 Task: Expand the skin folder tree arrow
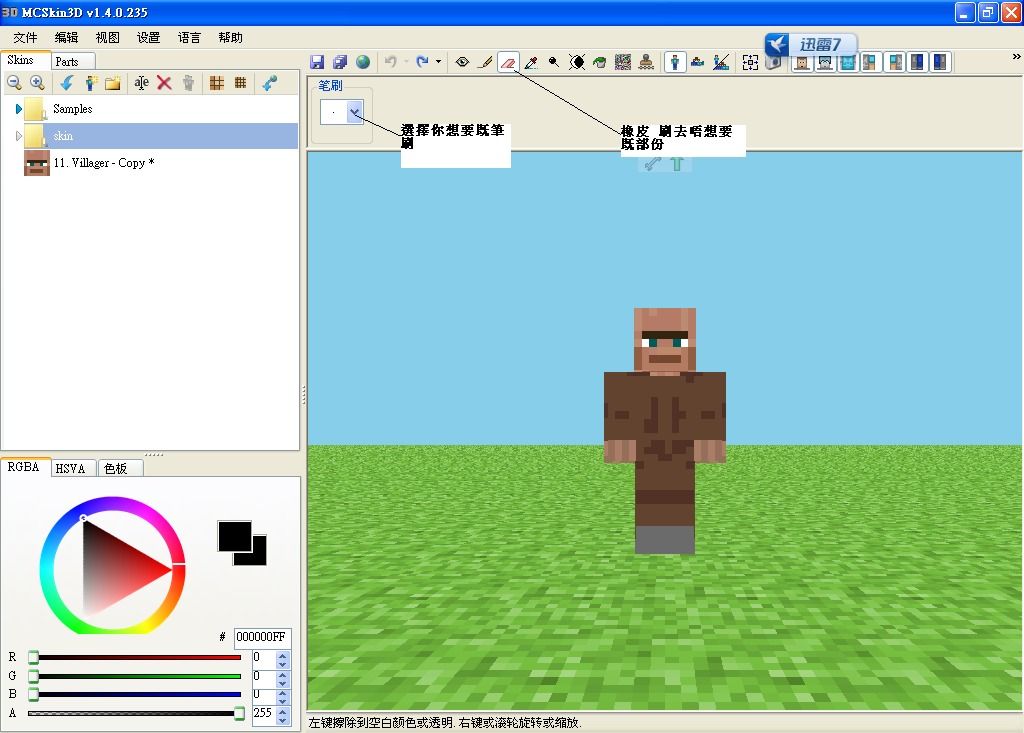19,136
